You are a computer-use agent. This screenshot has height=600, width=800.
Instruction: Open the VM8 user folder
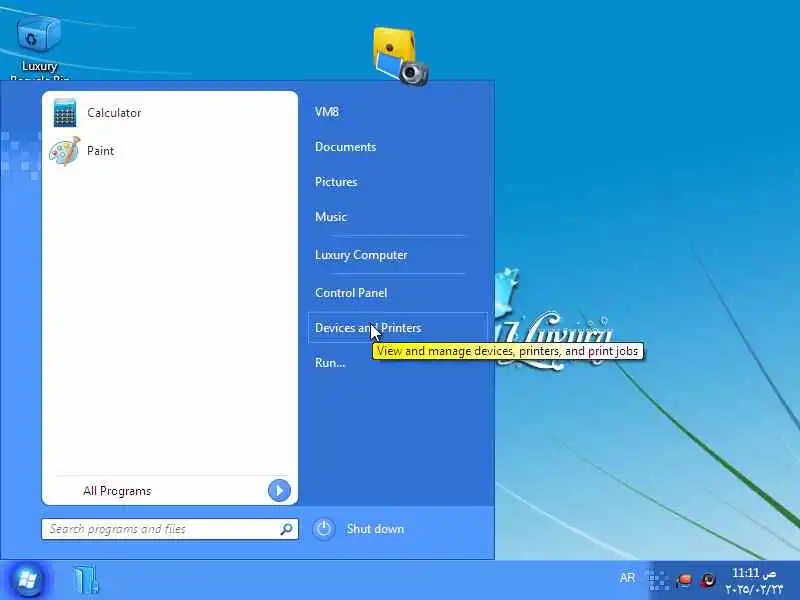point(327,112)
